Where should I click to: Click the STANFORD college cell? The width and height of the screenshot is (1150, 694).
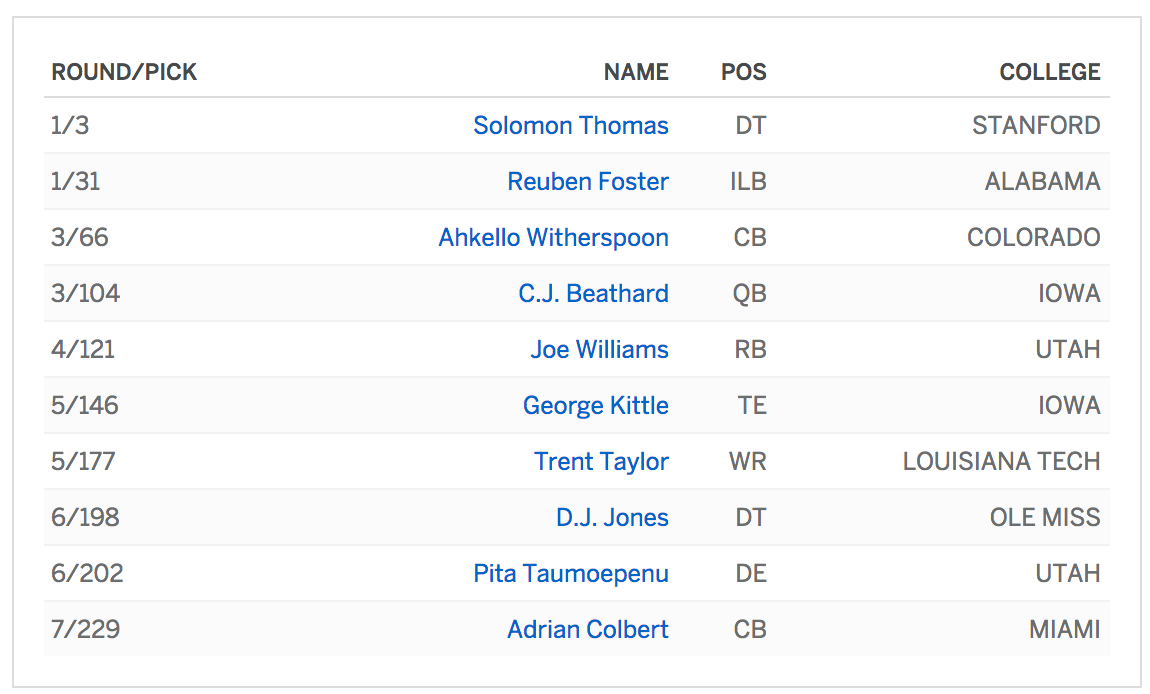(1036, 126)
